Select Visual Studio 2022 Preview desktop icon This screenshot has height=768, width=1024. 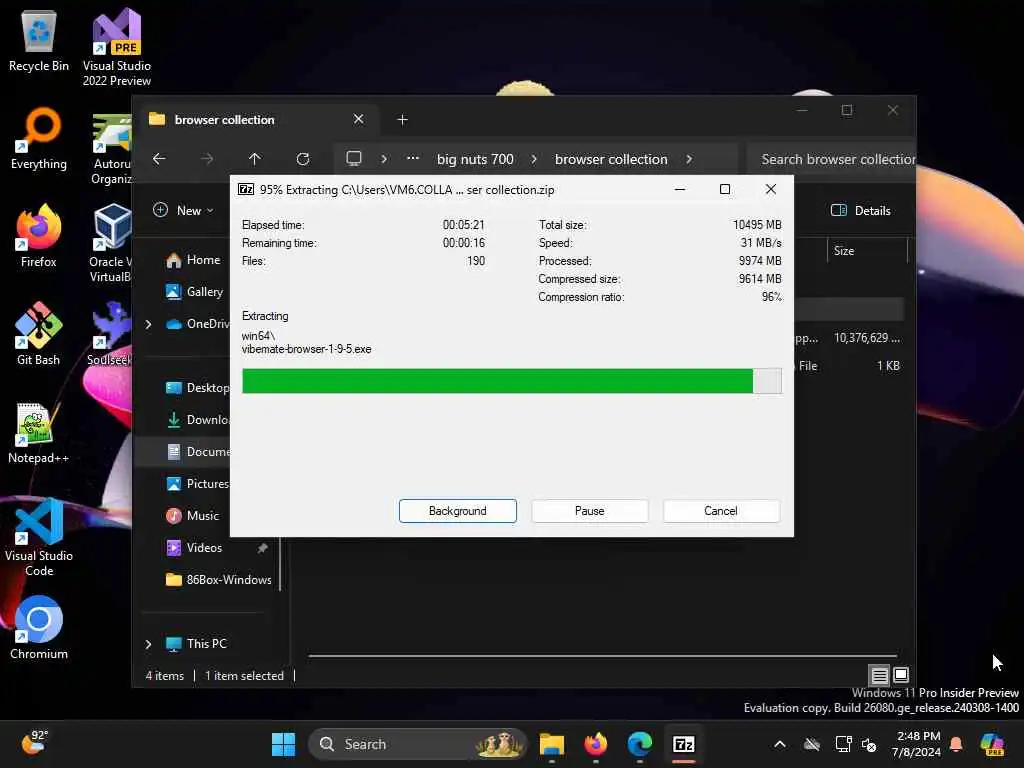point(116,47)
